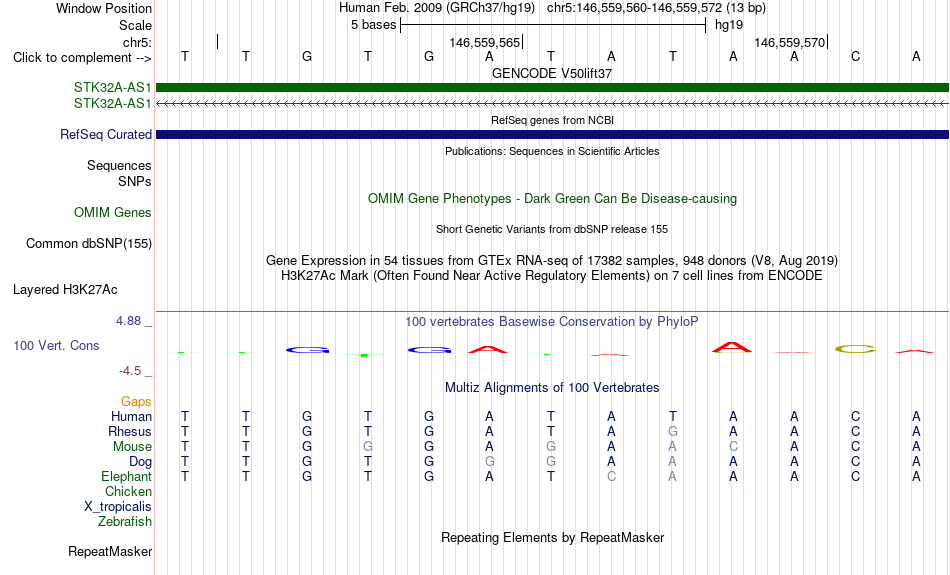The width and height of the screenshot is (950, 575).
Task: Click the faded C in the Mouse row
Action: click(733, 447)
